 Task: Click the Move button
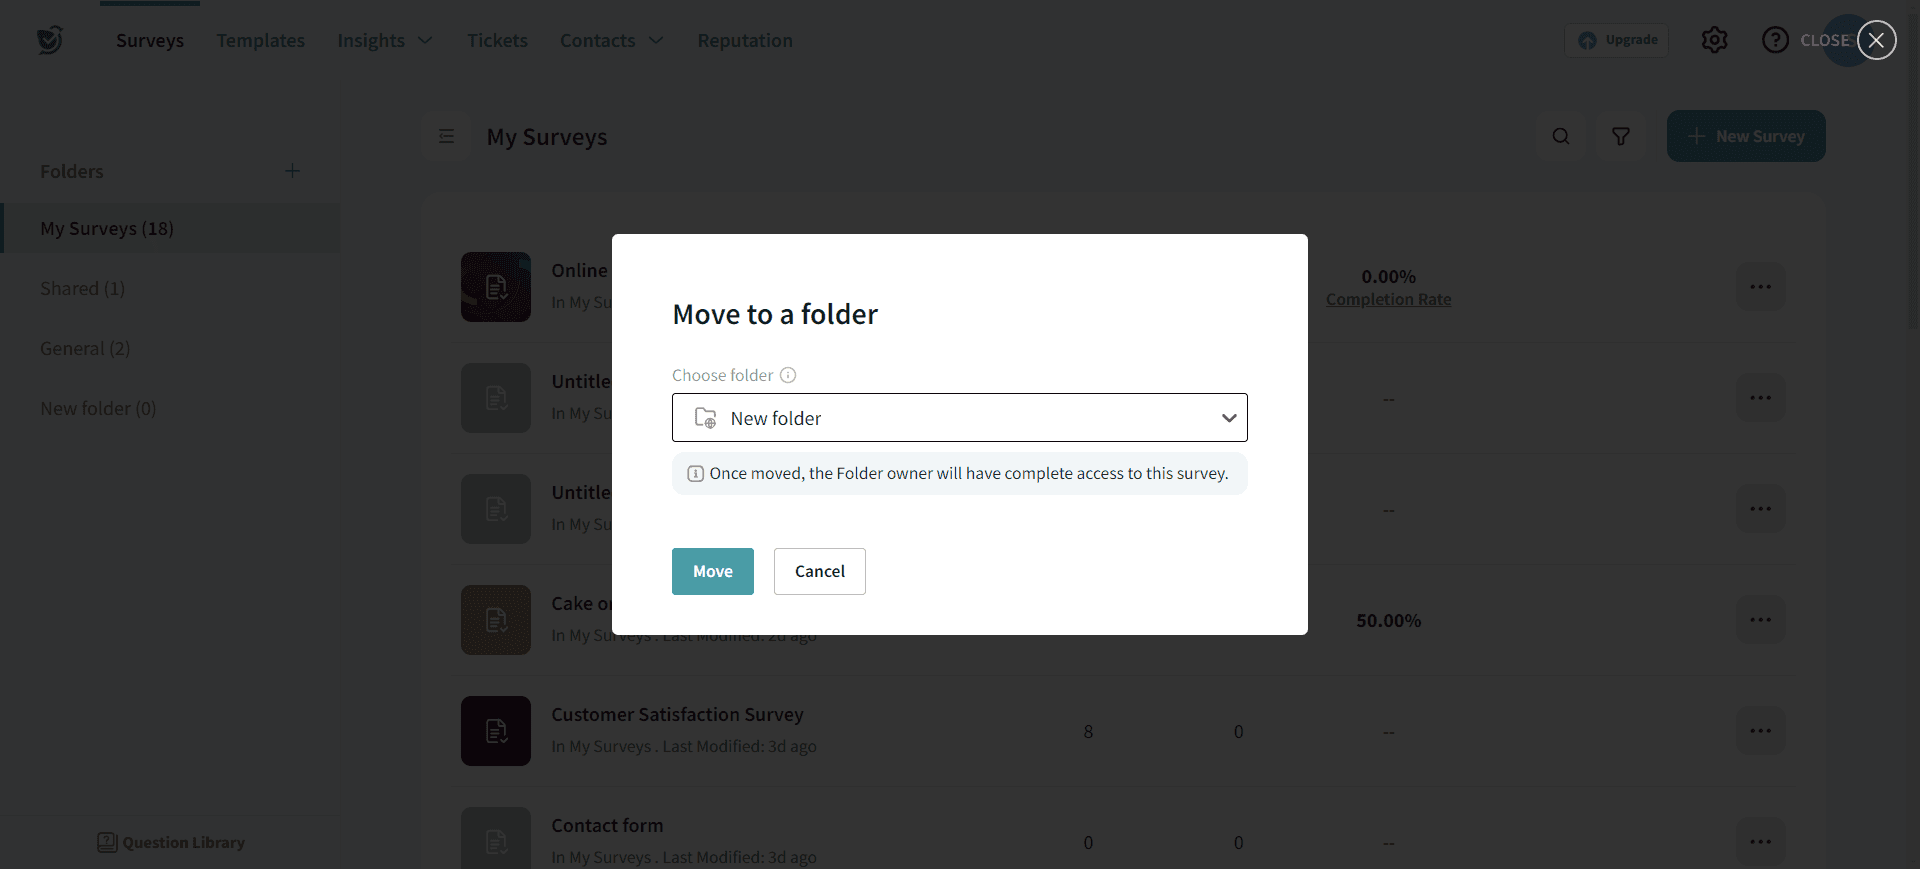[x=712, y=571]
